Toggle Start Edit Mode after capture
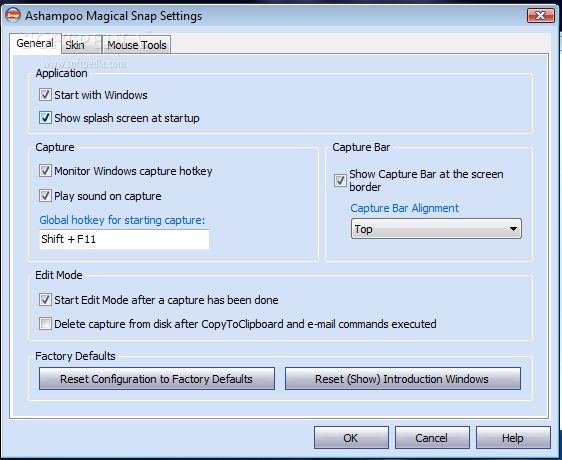562x460 pixels. point(45,300)
